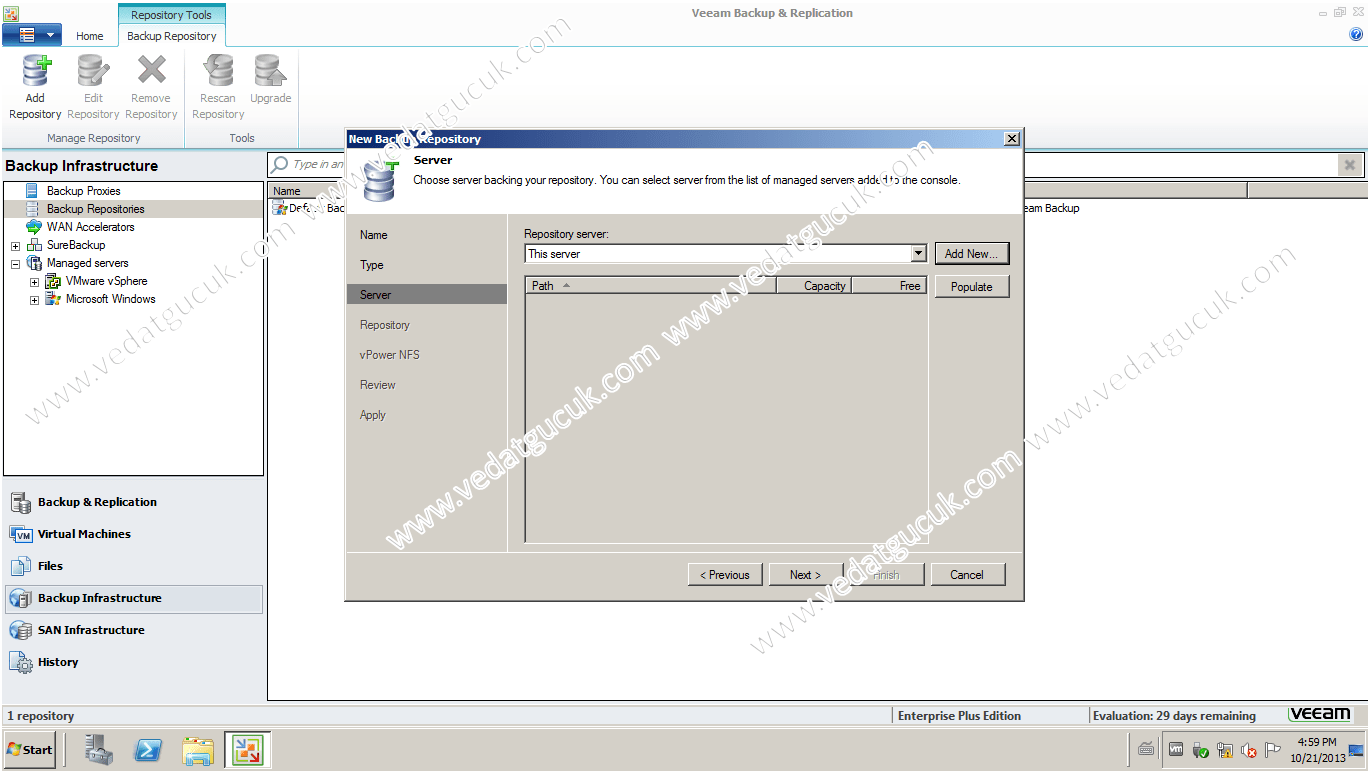Select the Server wizard step

pyautogui.click(x=427, y=295)
